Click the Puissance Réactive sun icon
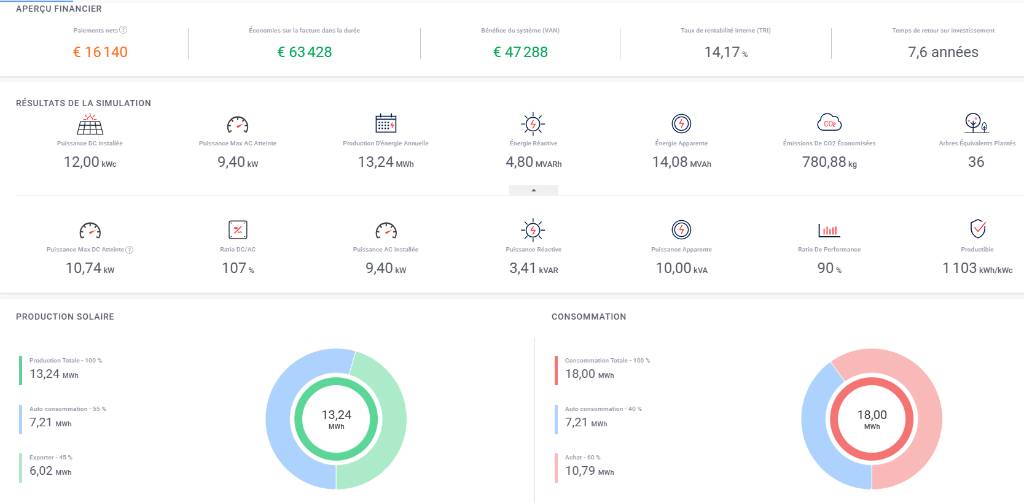Viewport: 1024px width, 503px height. pos(533,229)
